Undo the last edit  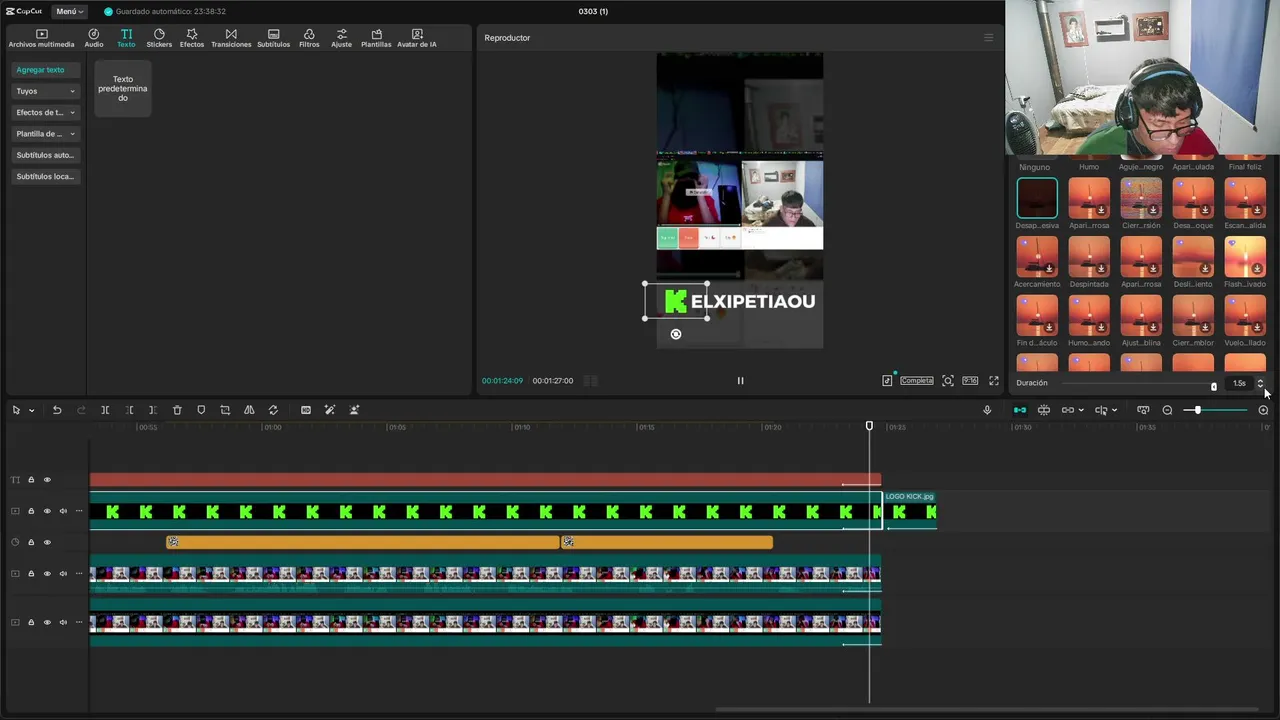(57, 410)
